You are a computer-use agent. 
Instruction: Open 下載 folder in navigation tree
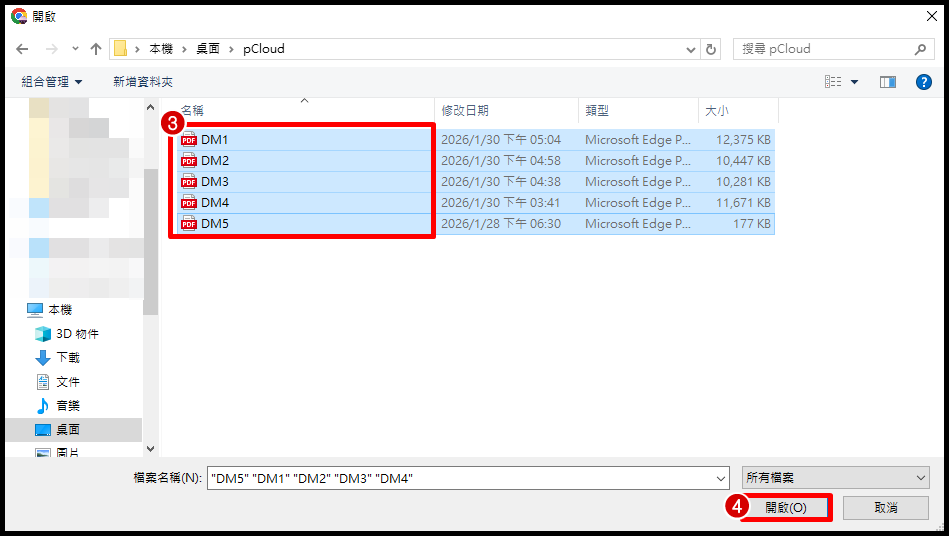(x=68, y=358)
